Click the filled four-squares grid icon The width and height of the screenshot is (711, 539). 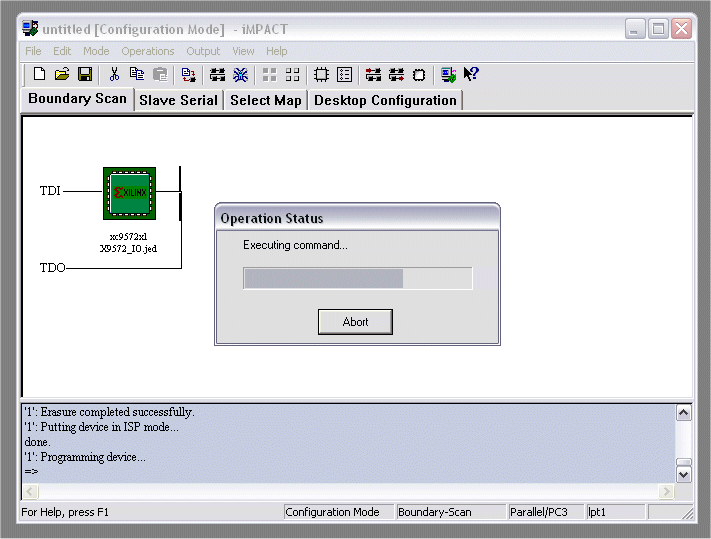coord(269,75)
